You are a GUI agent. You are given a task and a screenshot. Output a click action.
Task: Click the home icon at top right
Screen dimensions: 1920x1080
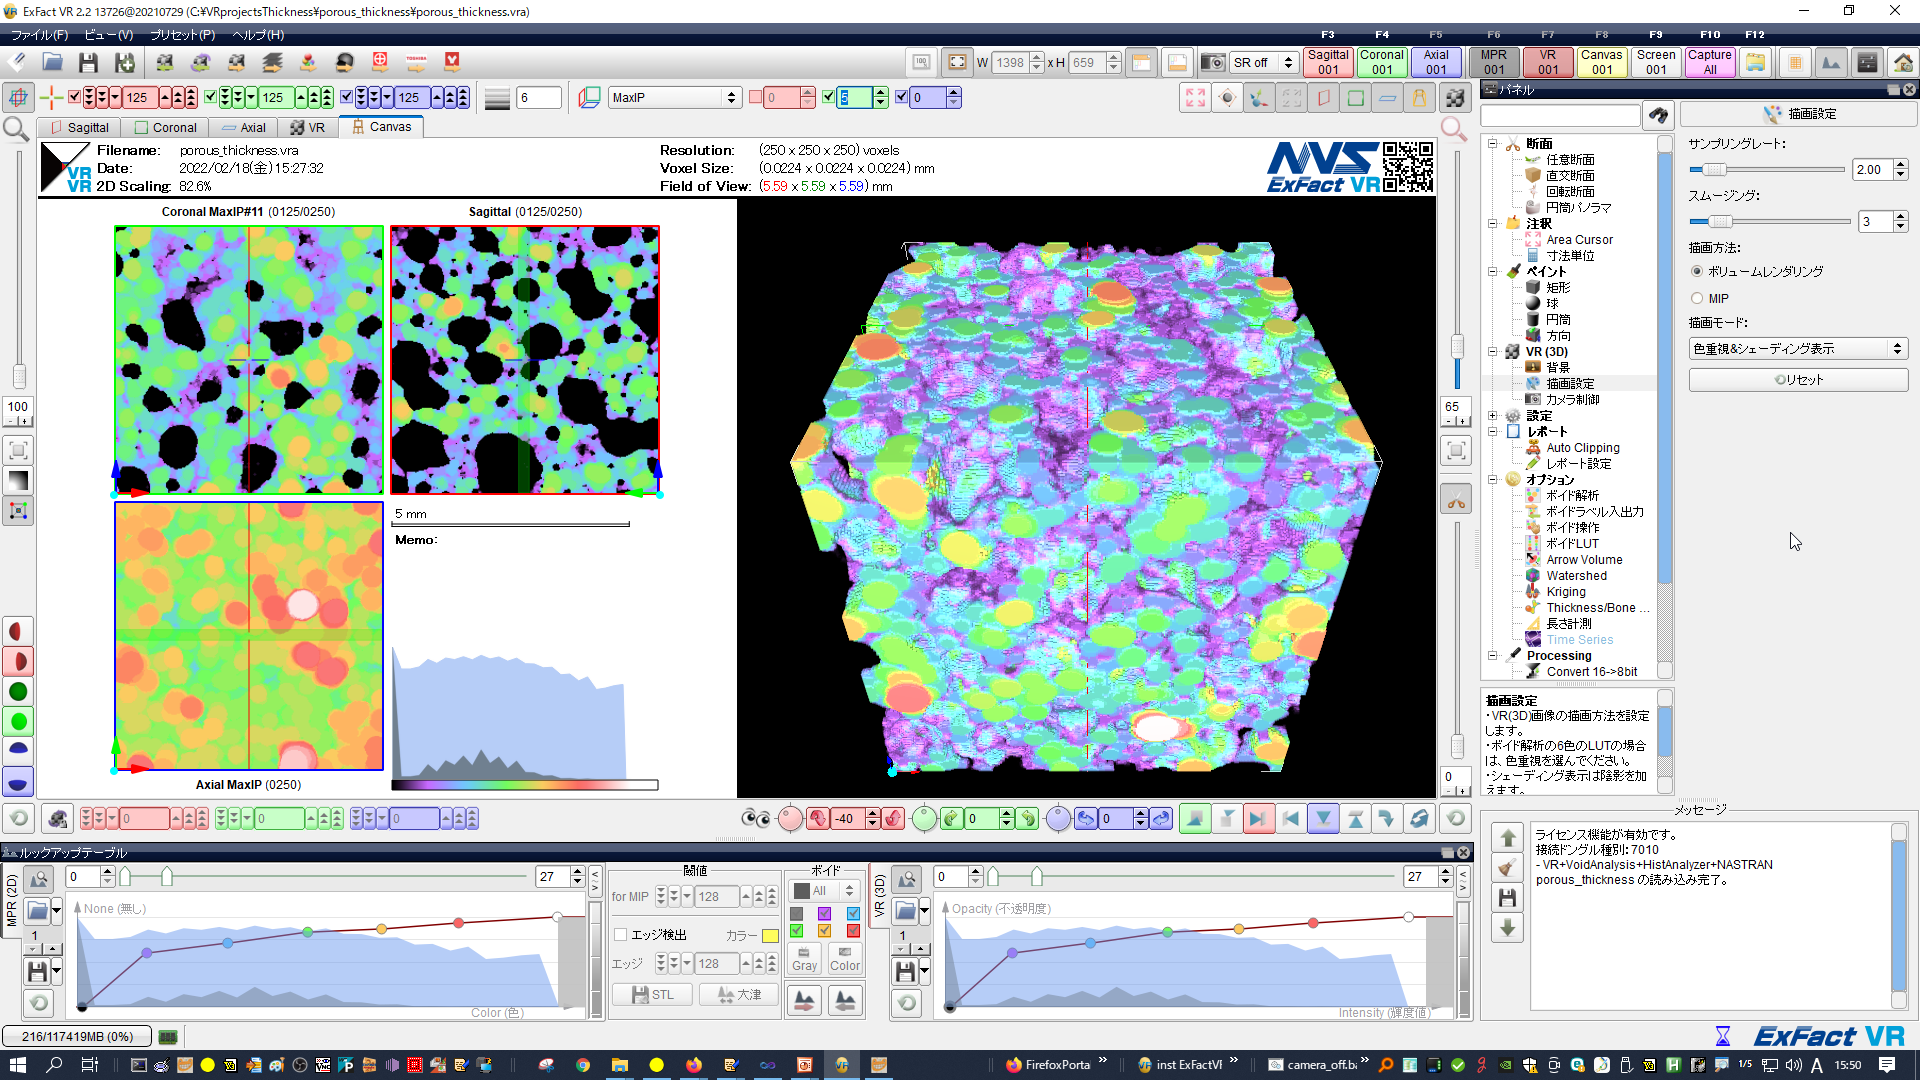pos(1903,62)
